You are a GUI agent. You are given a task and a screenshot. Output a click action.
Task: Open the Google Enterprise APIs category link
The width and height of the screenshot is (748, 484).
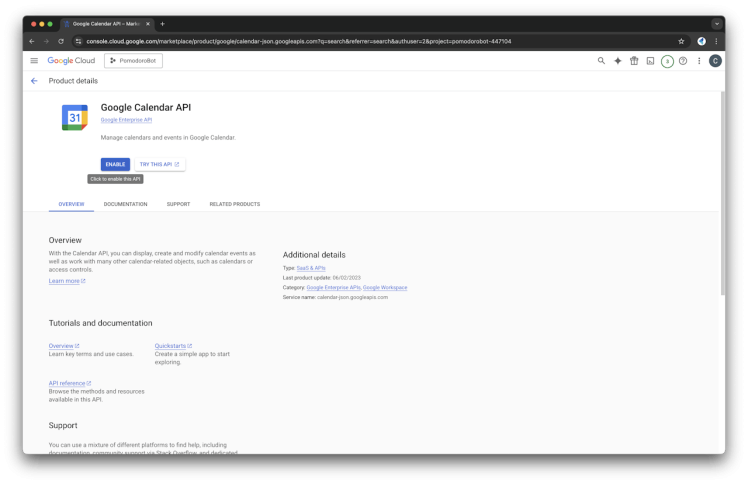[x=333, y=287]
